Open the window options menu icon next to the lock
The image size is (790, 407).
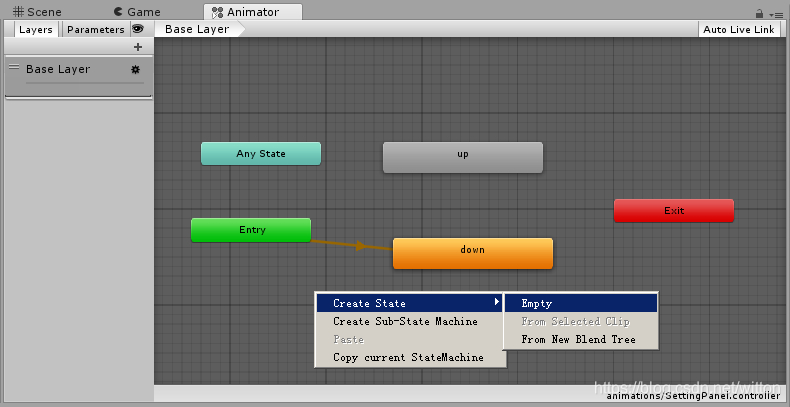pos(776,15)
